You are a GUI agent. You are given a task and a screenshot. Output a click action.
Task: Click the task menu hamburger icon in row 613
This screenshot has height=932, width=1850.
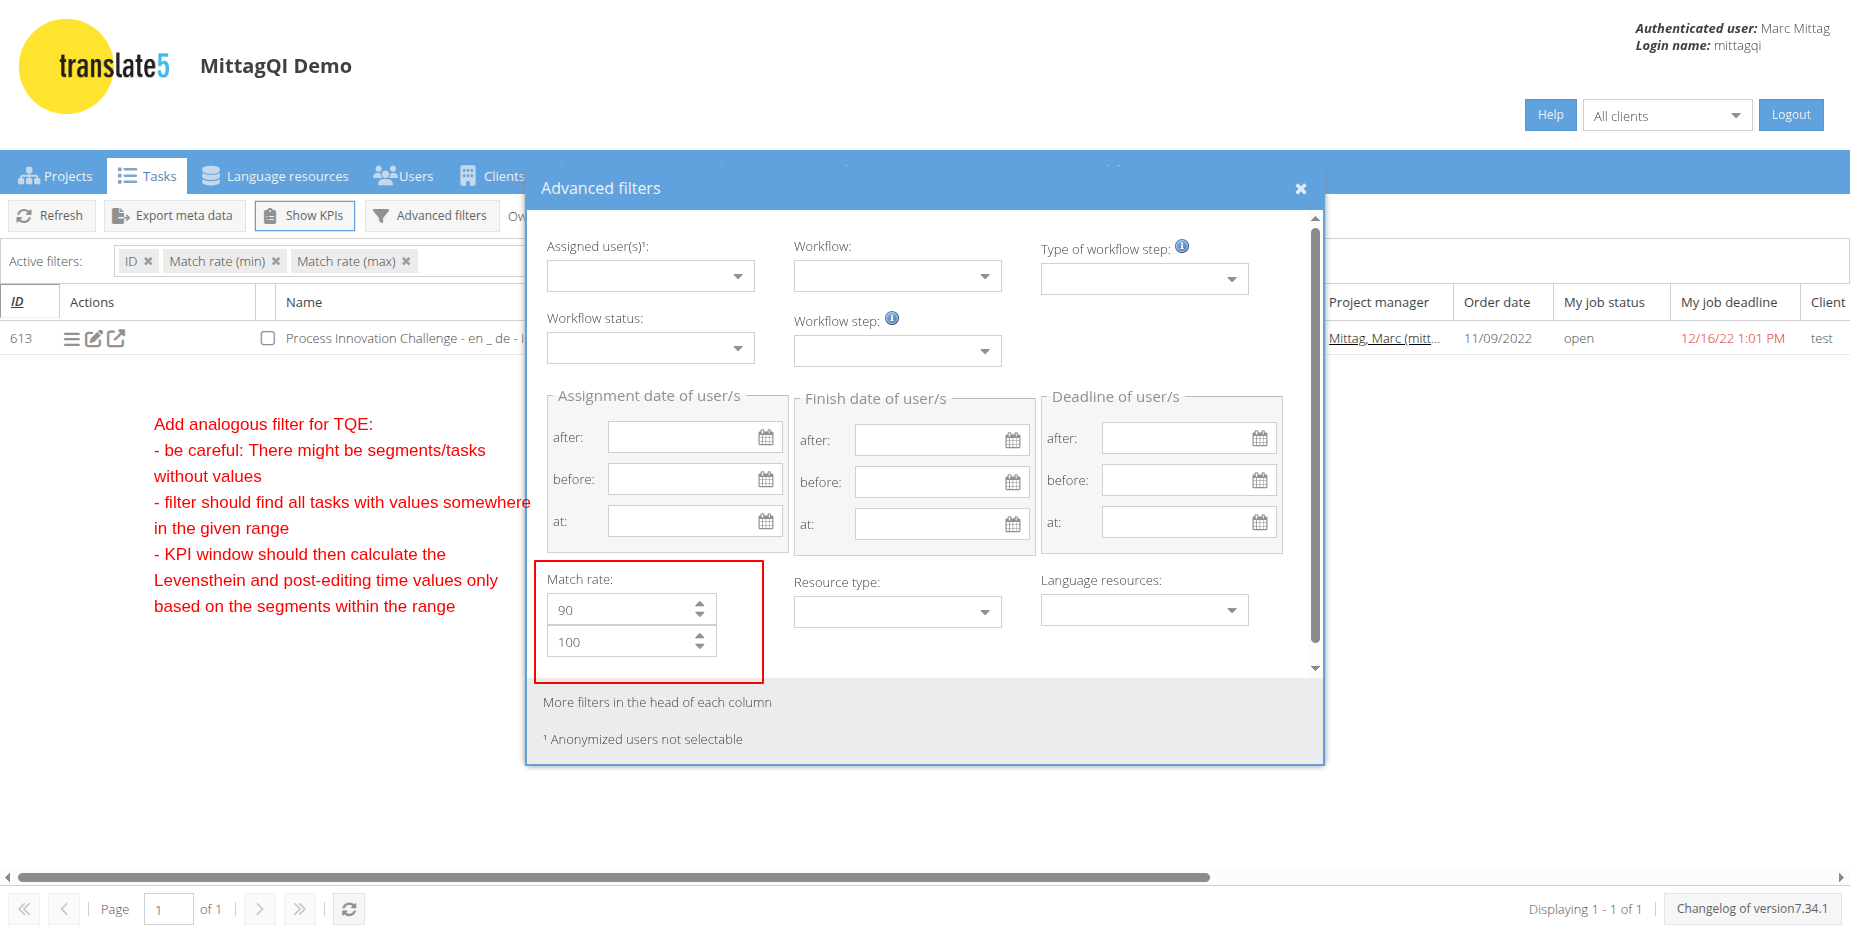coord(72,339)
